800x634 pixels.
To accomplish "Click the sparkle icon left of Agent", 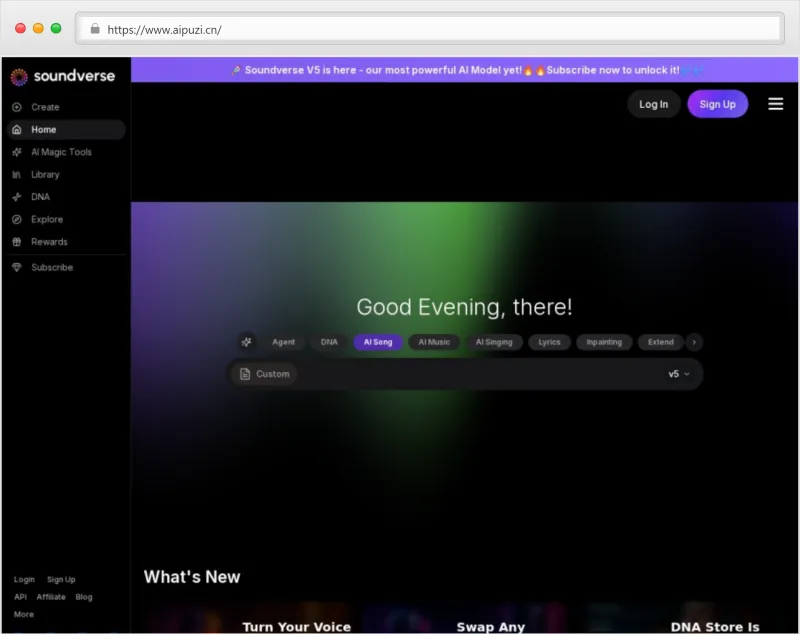I will point(247,342).
